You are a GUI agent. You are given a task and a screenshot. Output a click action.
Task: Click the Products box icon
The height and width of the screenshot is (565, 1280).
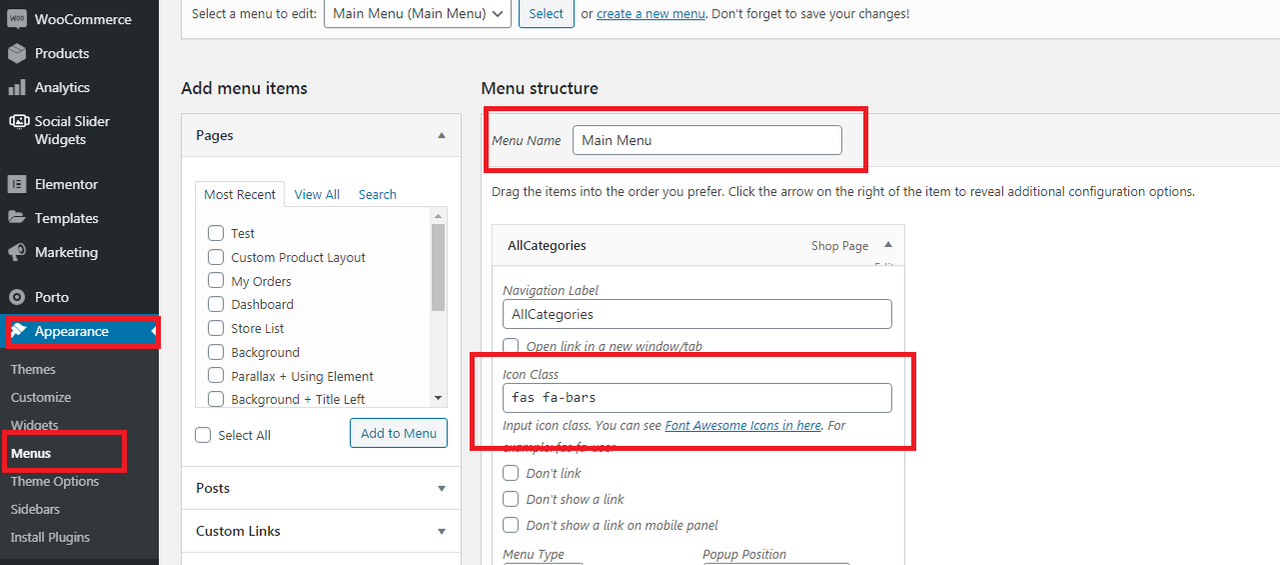coord(17,53)
